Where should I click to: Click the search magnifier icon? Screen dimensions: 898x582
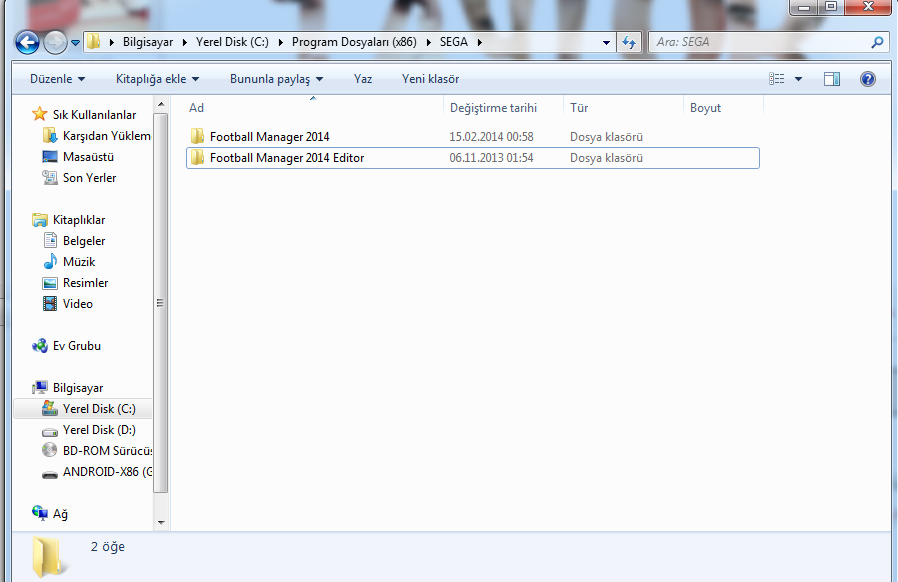[877, 42]
